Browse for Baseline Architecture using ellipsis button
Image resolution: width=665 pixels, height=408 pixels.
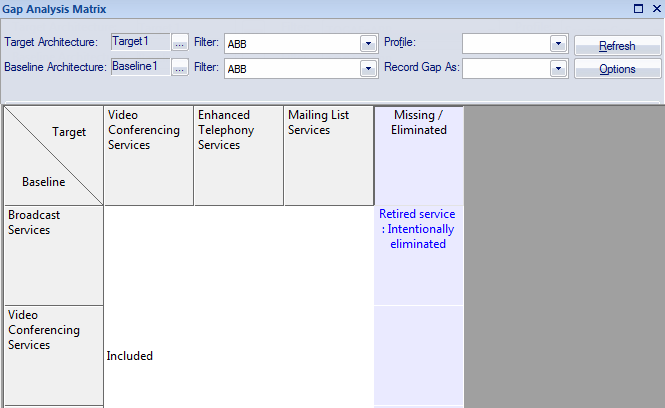[x=180, y=68]
